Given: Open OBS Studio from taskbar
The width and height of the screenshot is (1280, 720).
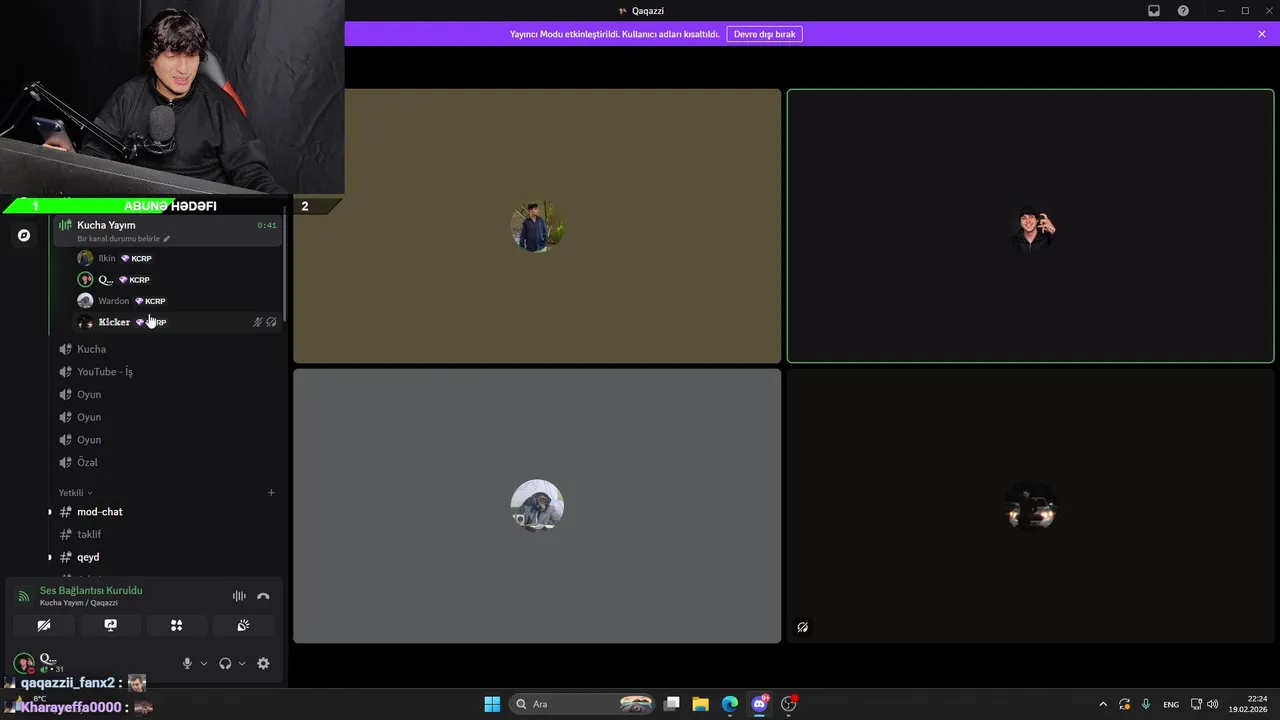Looking at the screenshot, I should 789,704.
